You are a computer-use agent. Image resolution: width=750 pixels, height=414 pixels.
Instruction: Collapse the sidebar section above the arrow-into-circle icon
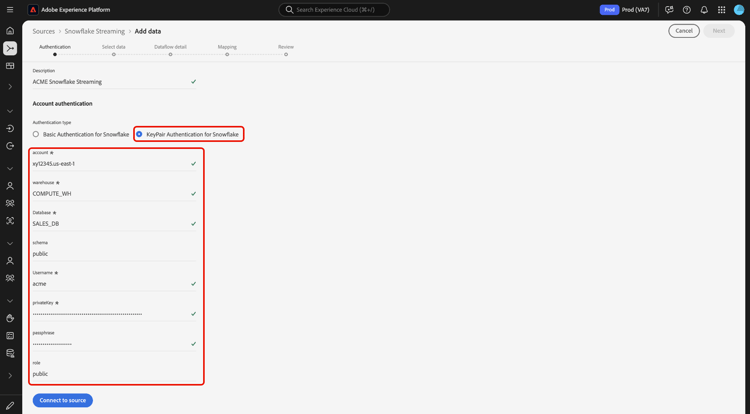click(x=10, y=111)
